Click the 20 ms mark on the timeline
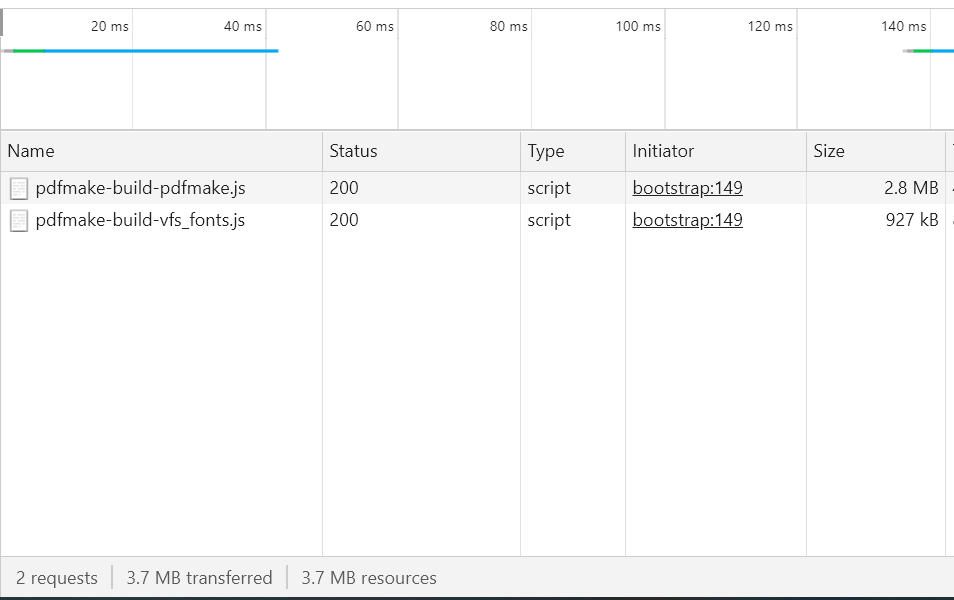954x600 pixels. 110,26
